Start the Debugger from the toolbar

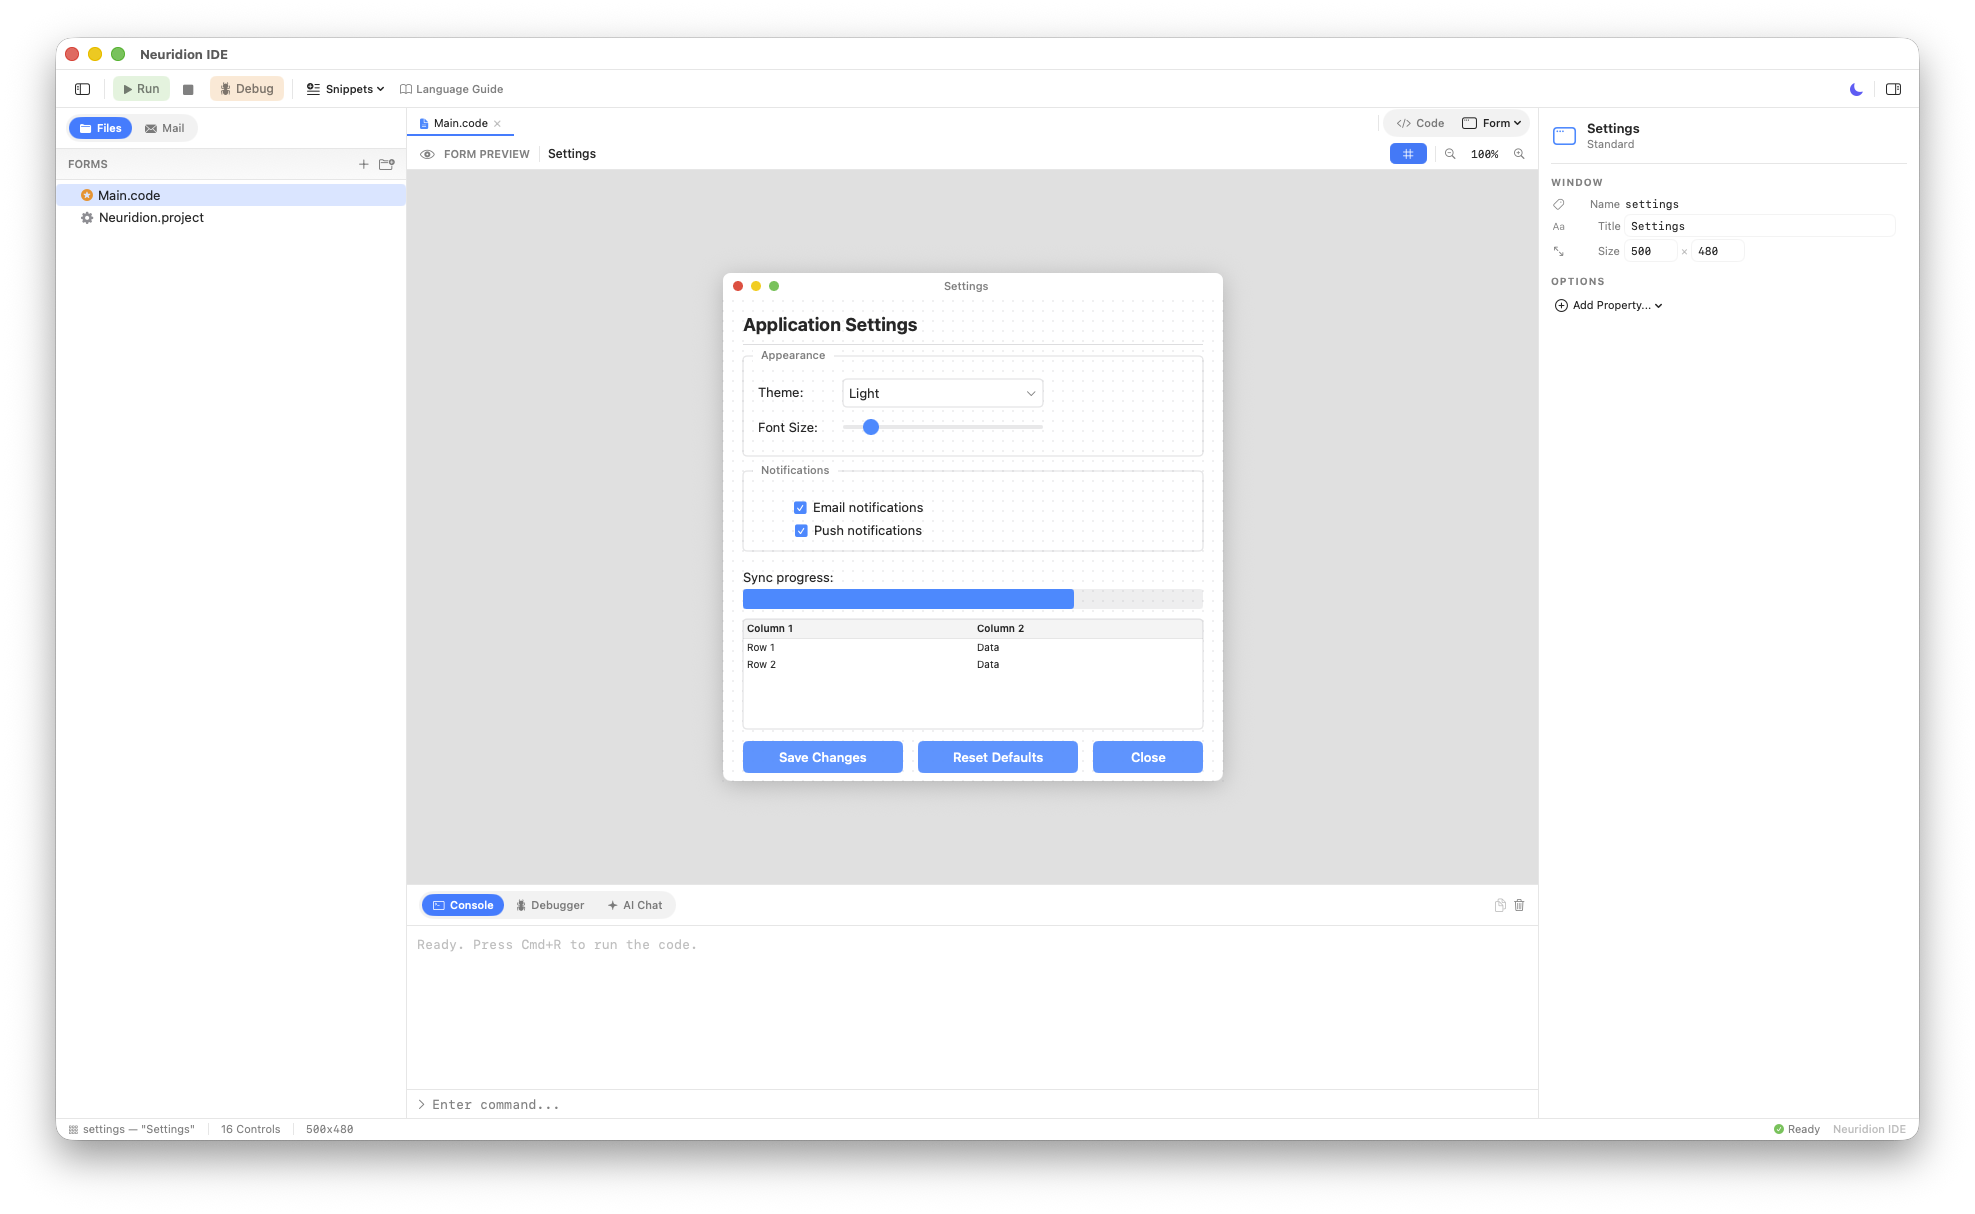[246, 88]
